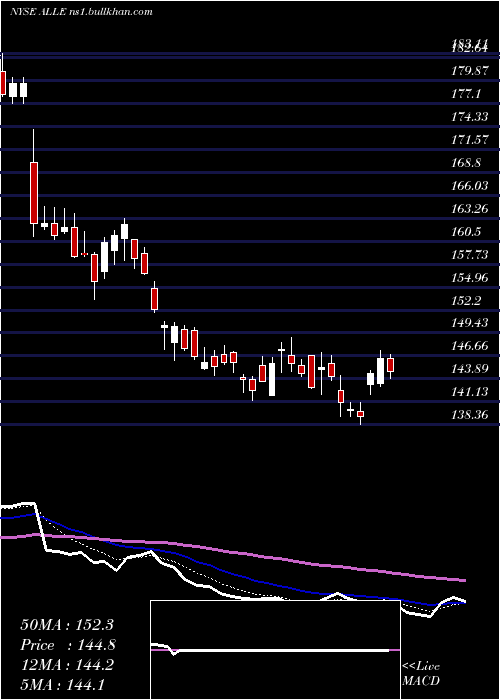Click the NYSE ALLE chart title text

coord(81,12)
